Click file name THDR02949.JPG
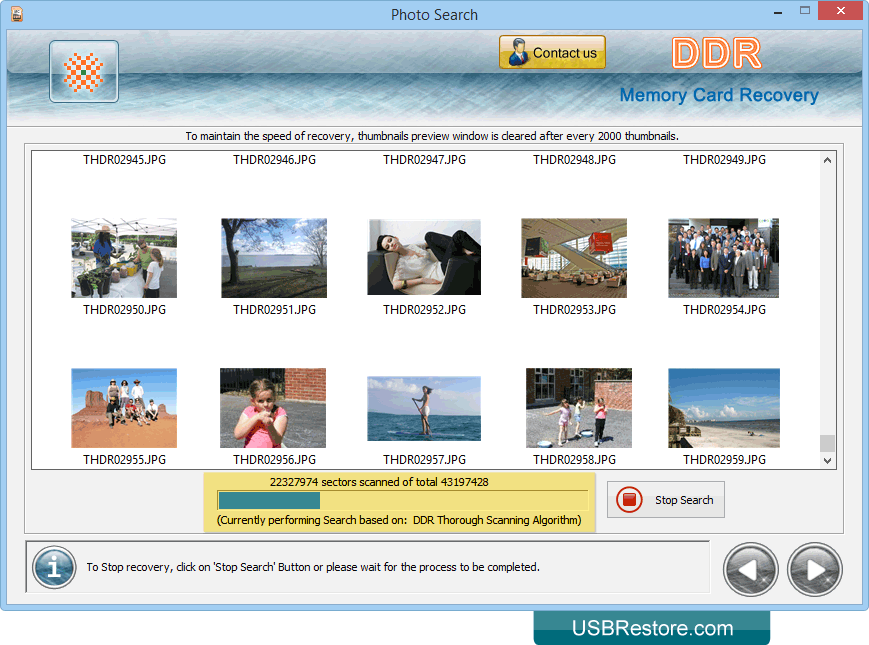The width and height of the screenshot is (869, 645). 724,160
